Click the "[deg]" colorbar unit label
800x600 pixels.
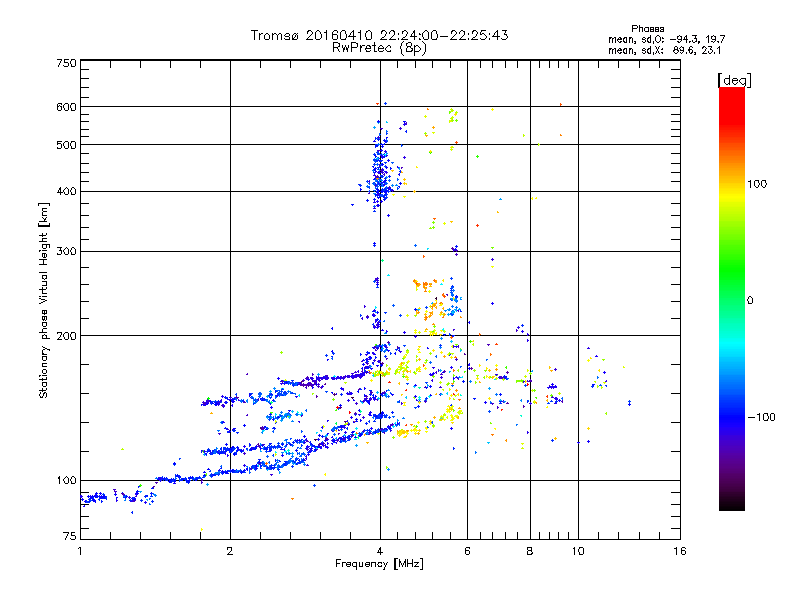734,80
